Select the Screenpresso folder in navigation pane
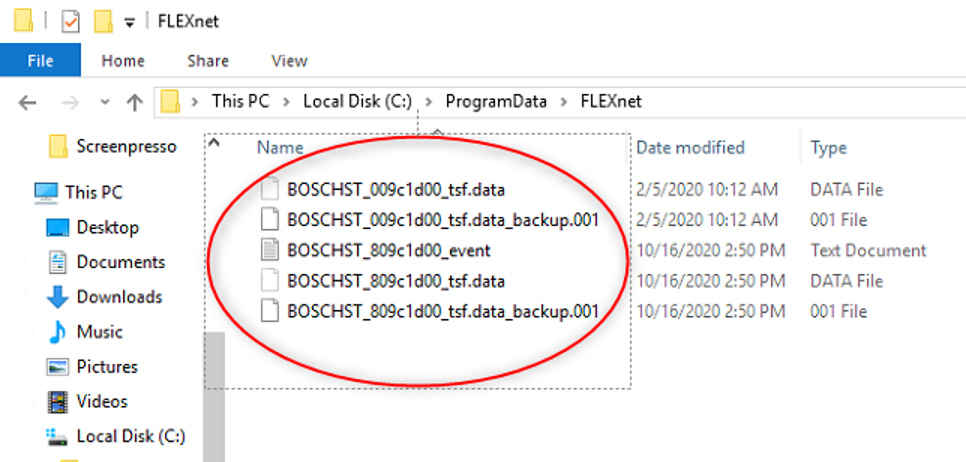Screen dimensions: 966x462 (x=125, y=146)
